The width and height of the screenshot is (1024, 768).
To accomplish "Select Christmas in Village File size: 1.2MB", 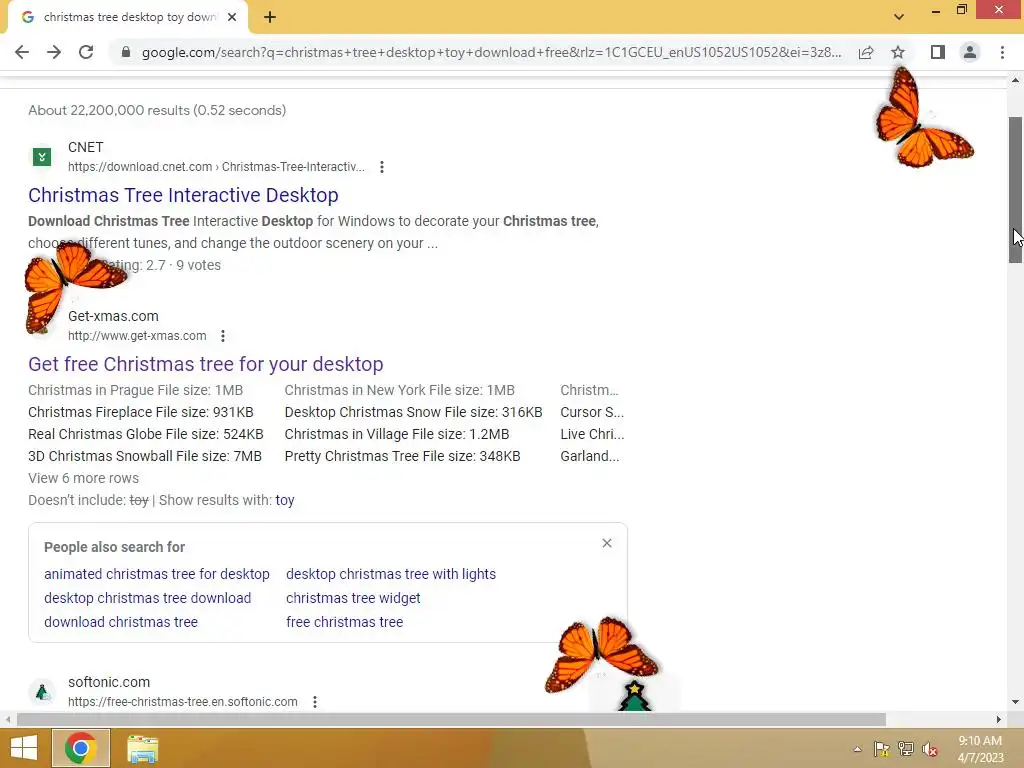I will 397,434.
